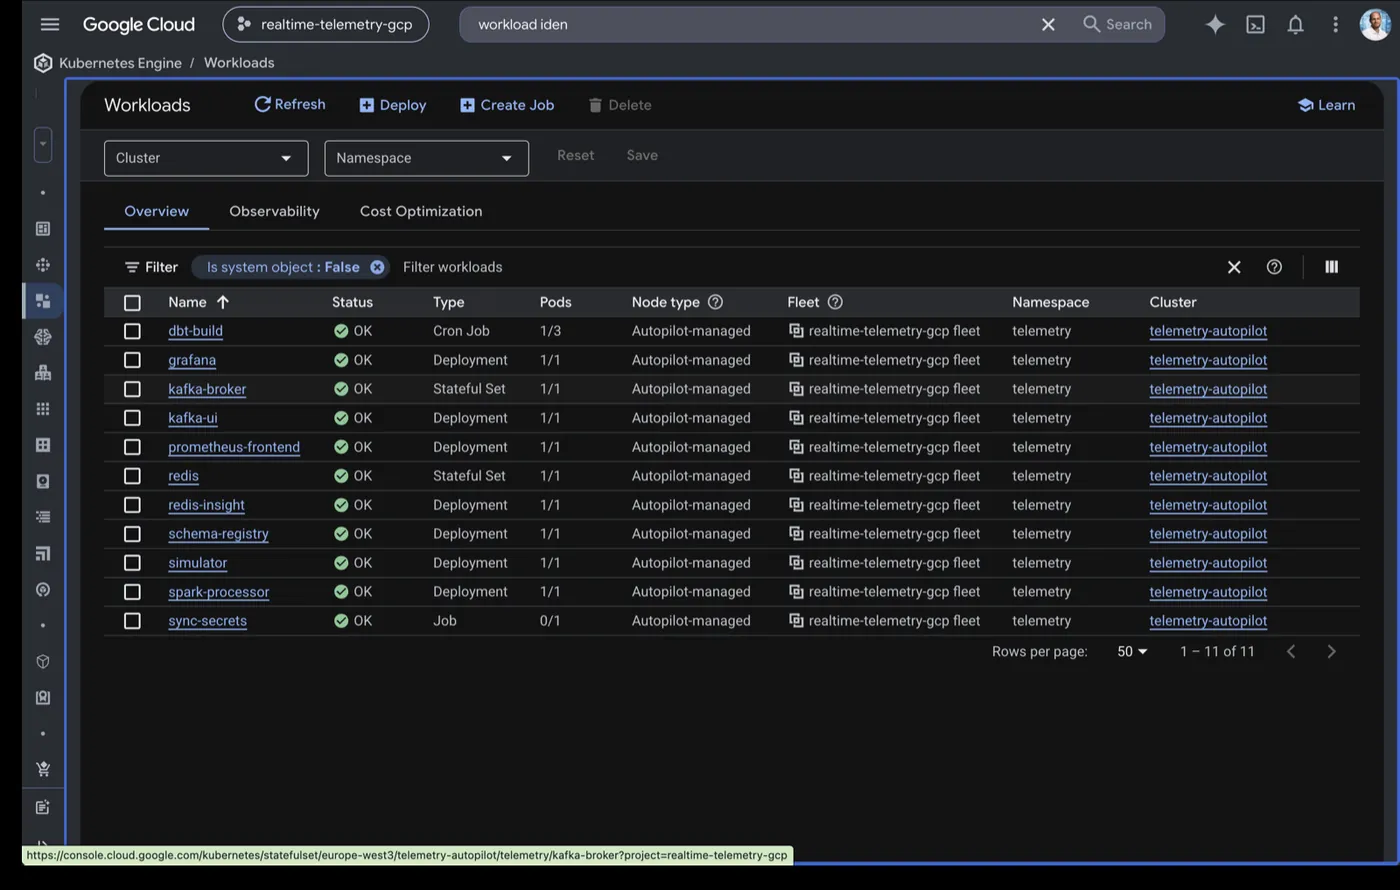Open user account avatar
Screen dimensions: 1400x890
point(1376,24)
